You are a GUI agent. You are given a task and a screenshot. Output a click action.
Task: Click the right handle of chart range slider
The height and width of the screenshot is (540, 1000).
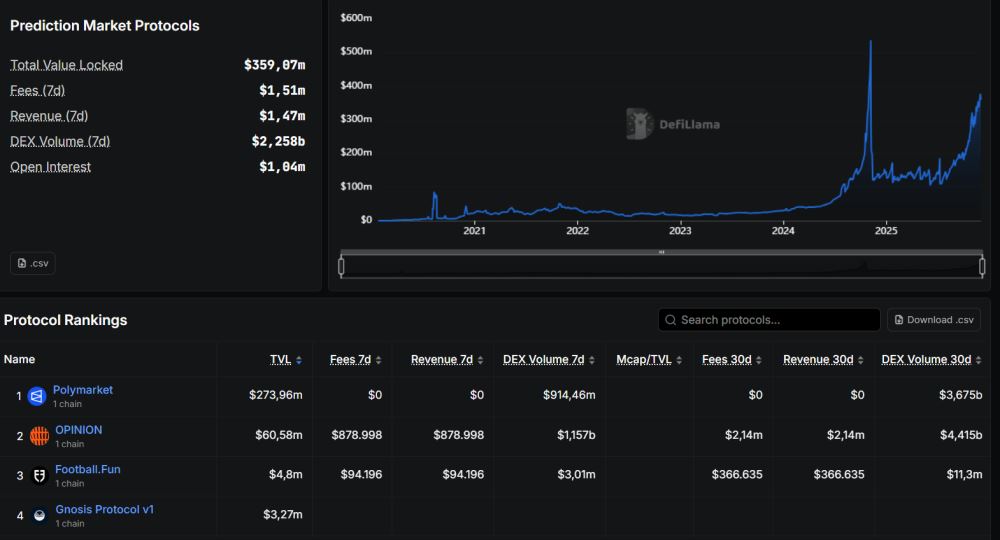tap(982, 266)
